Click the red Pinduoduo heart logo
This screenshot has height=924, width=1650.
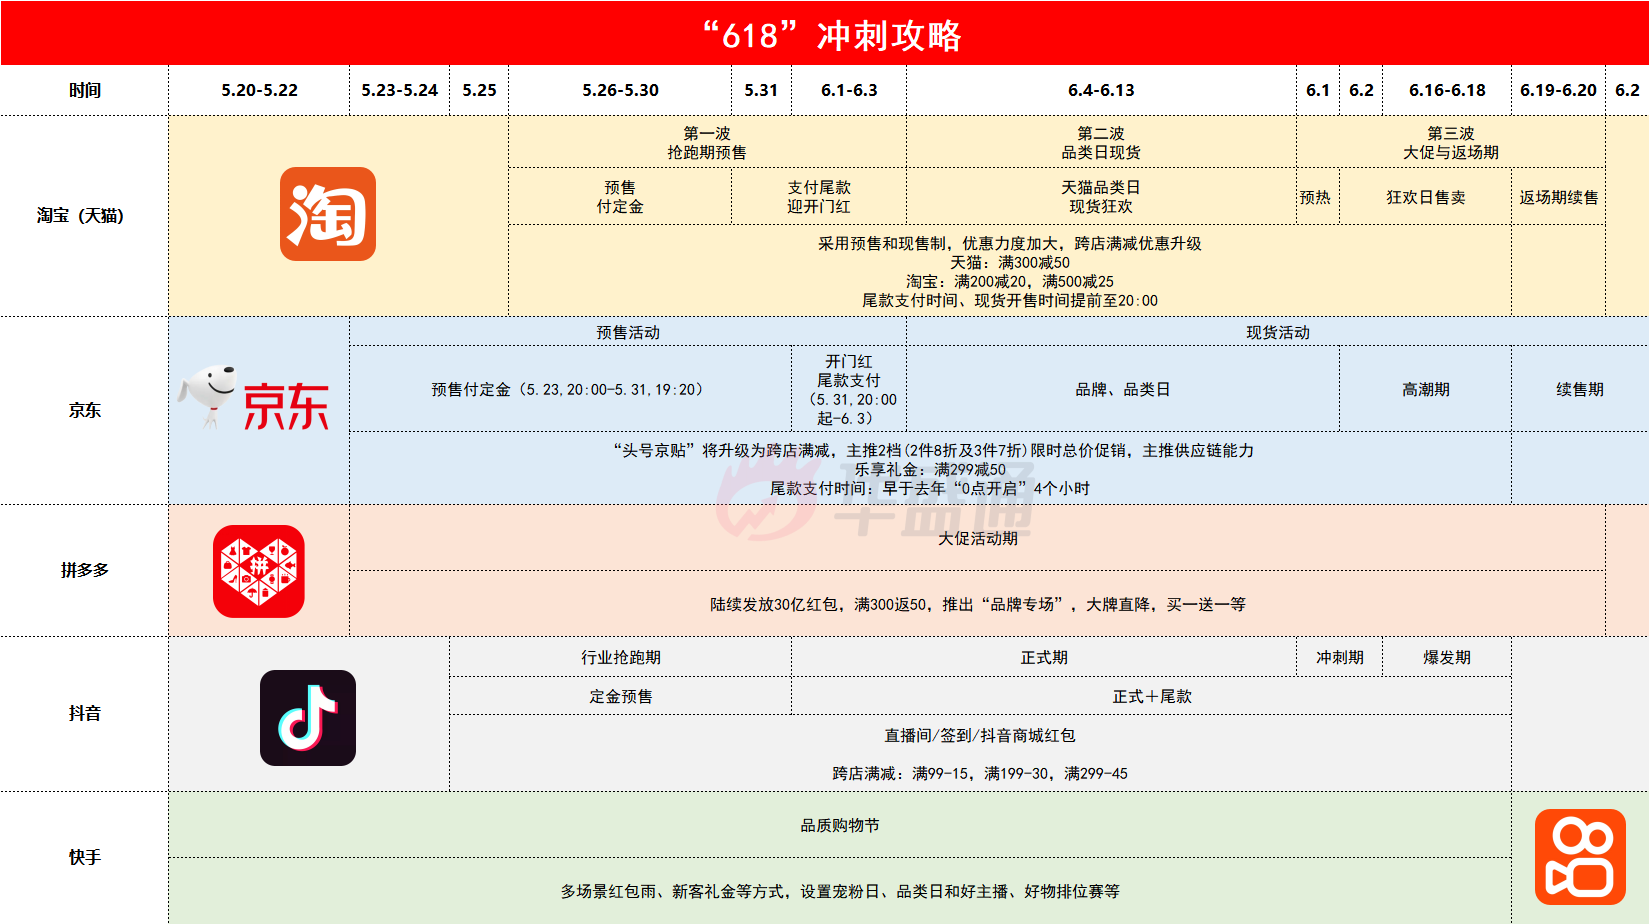click(x=259, y=571)
